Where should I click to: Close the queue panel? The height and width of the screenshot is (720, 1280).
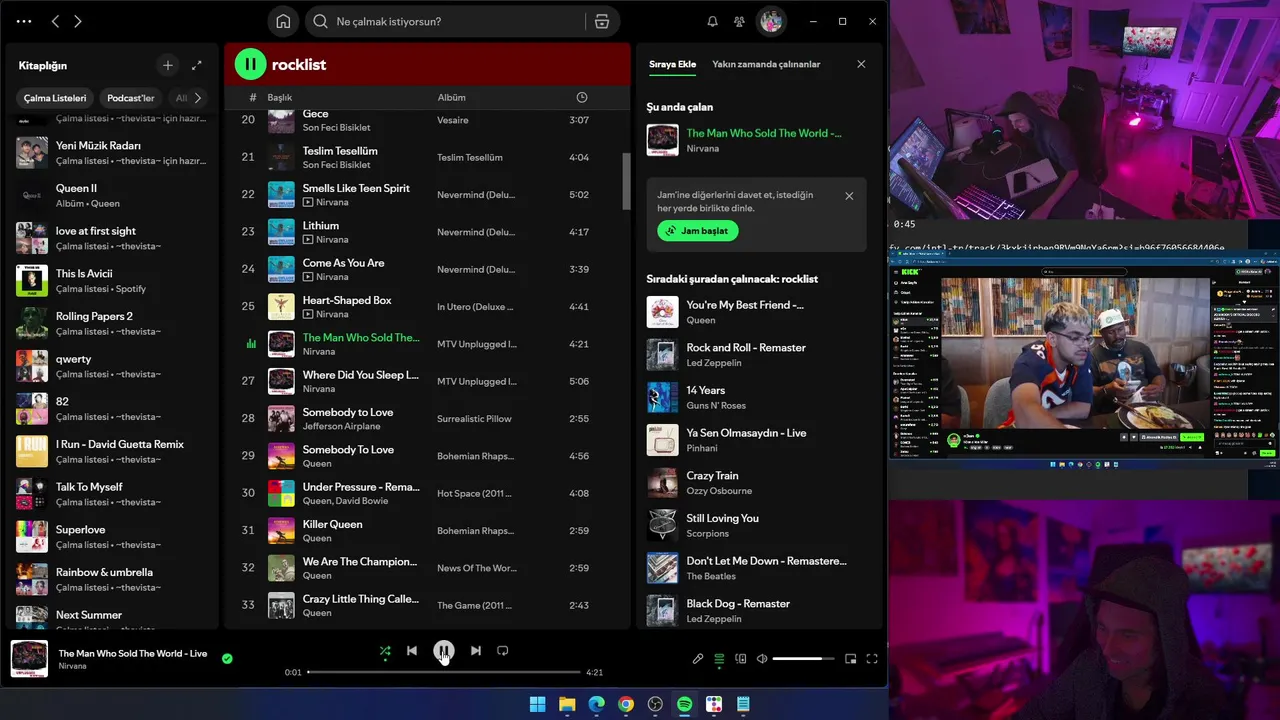pyautogui.click(x=861, y=64)
